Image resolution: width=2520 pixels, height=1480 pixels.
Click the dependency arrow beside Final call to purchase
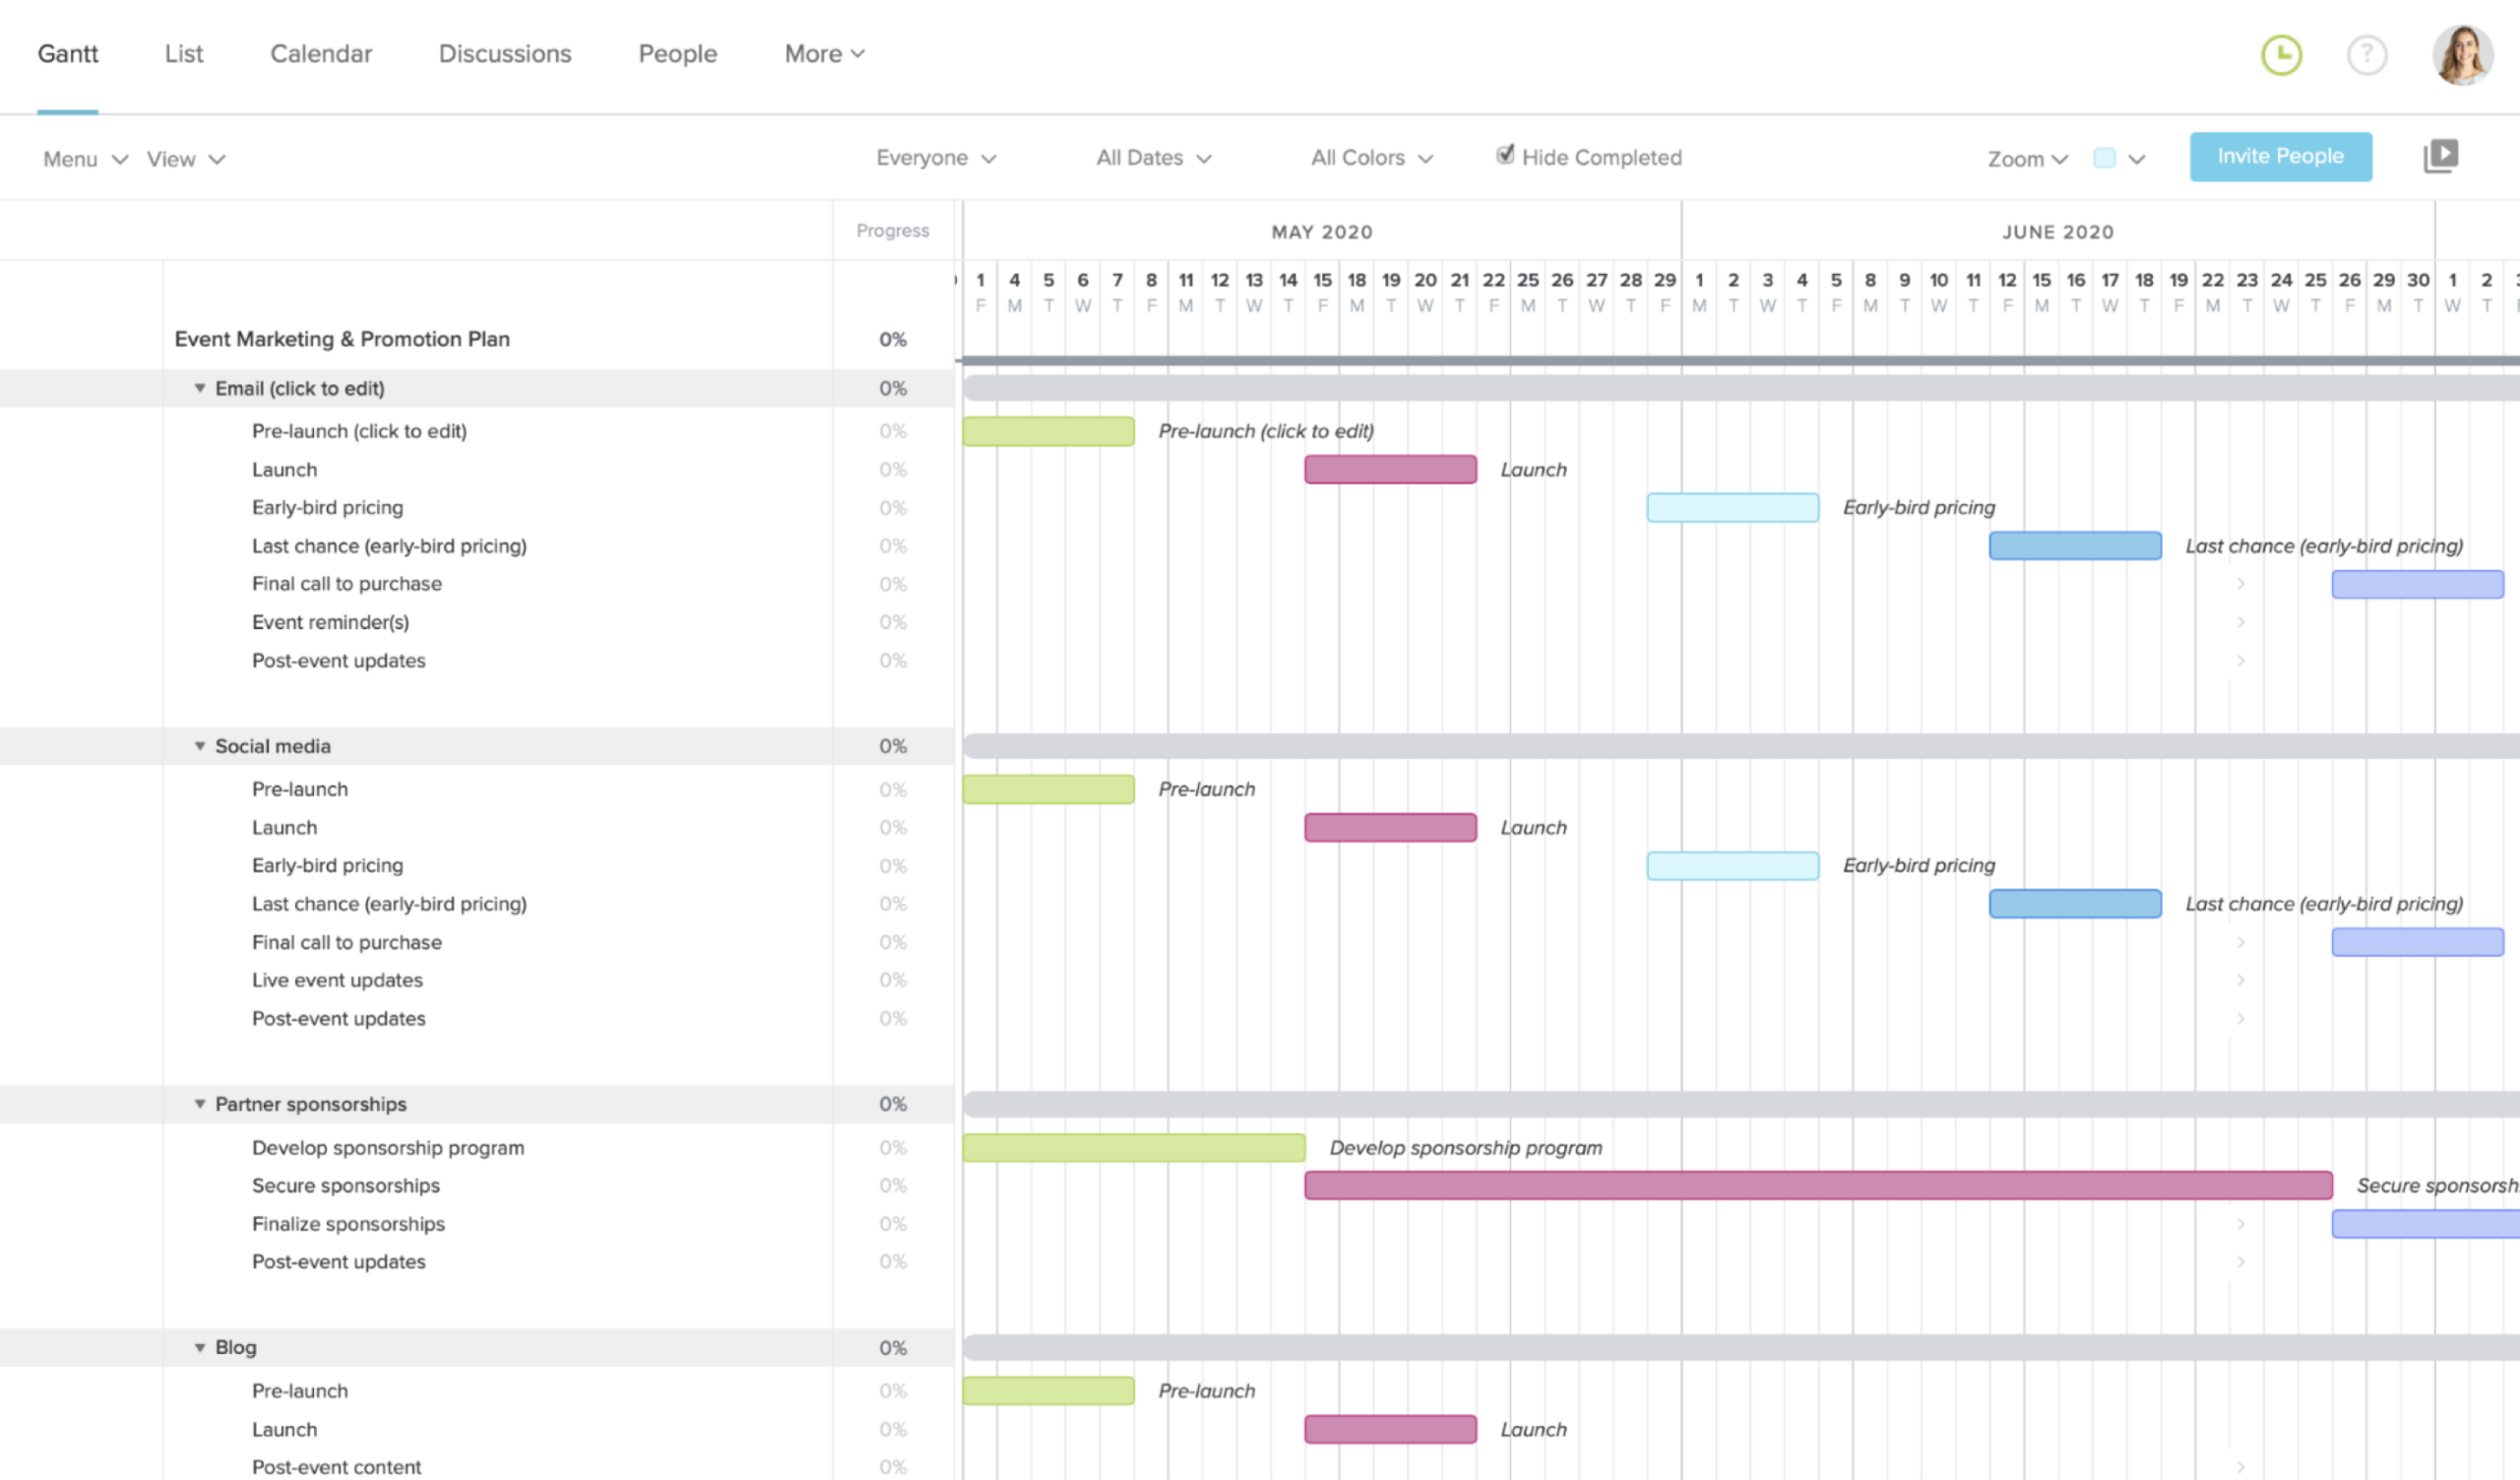(2243, 584)
